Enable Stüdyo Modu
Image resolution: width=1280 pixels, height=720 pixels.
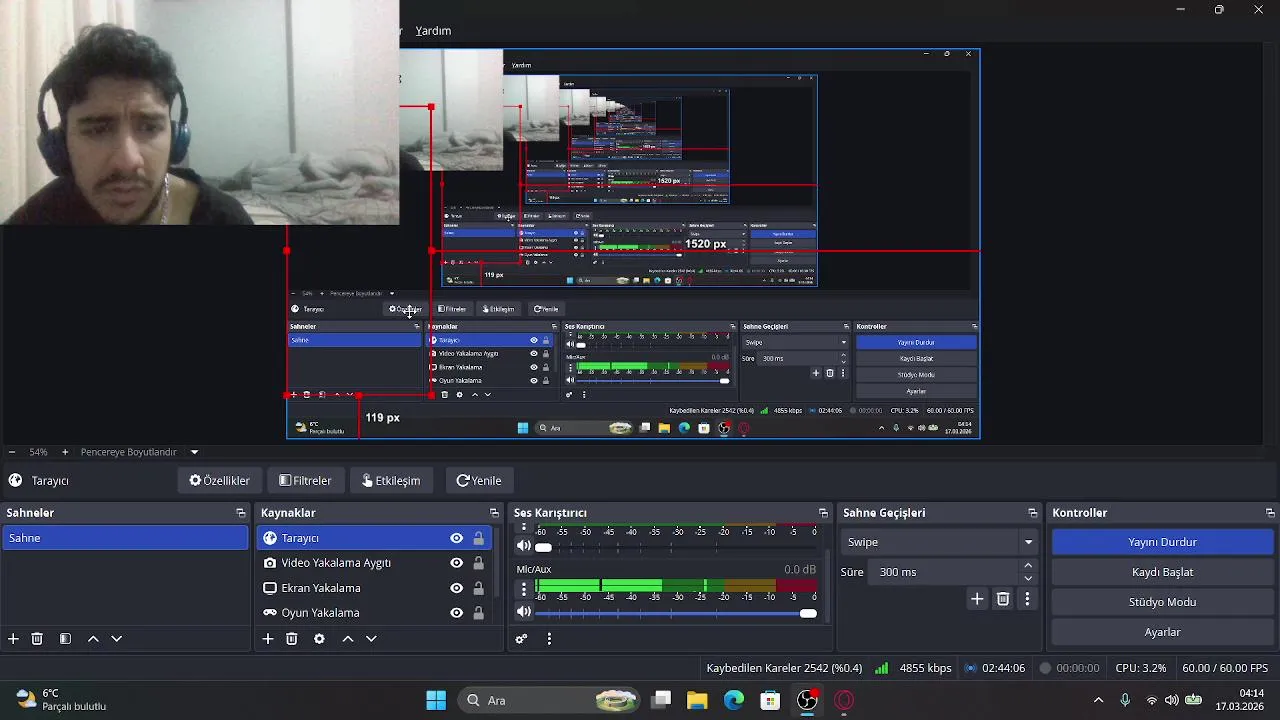pos(1162,602)
